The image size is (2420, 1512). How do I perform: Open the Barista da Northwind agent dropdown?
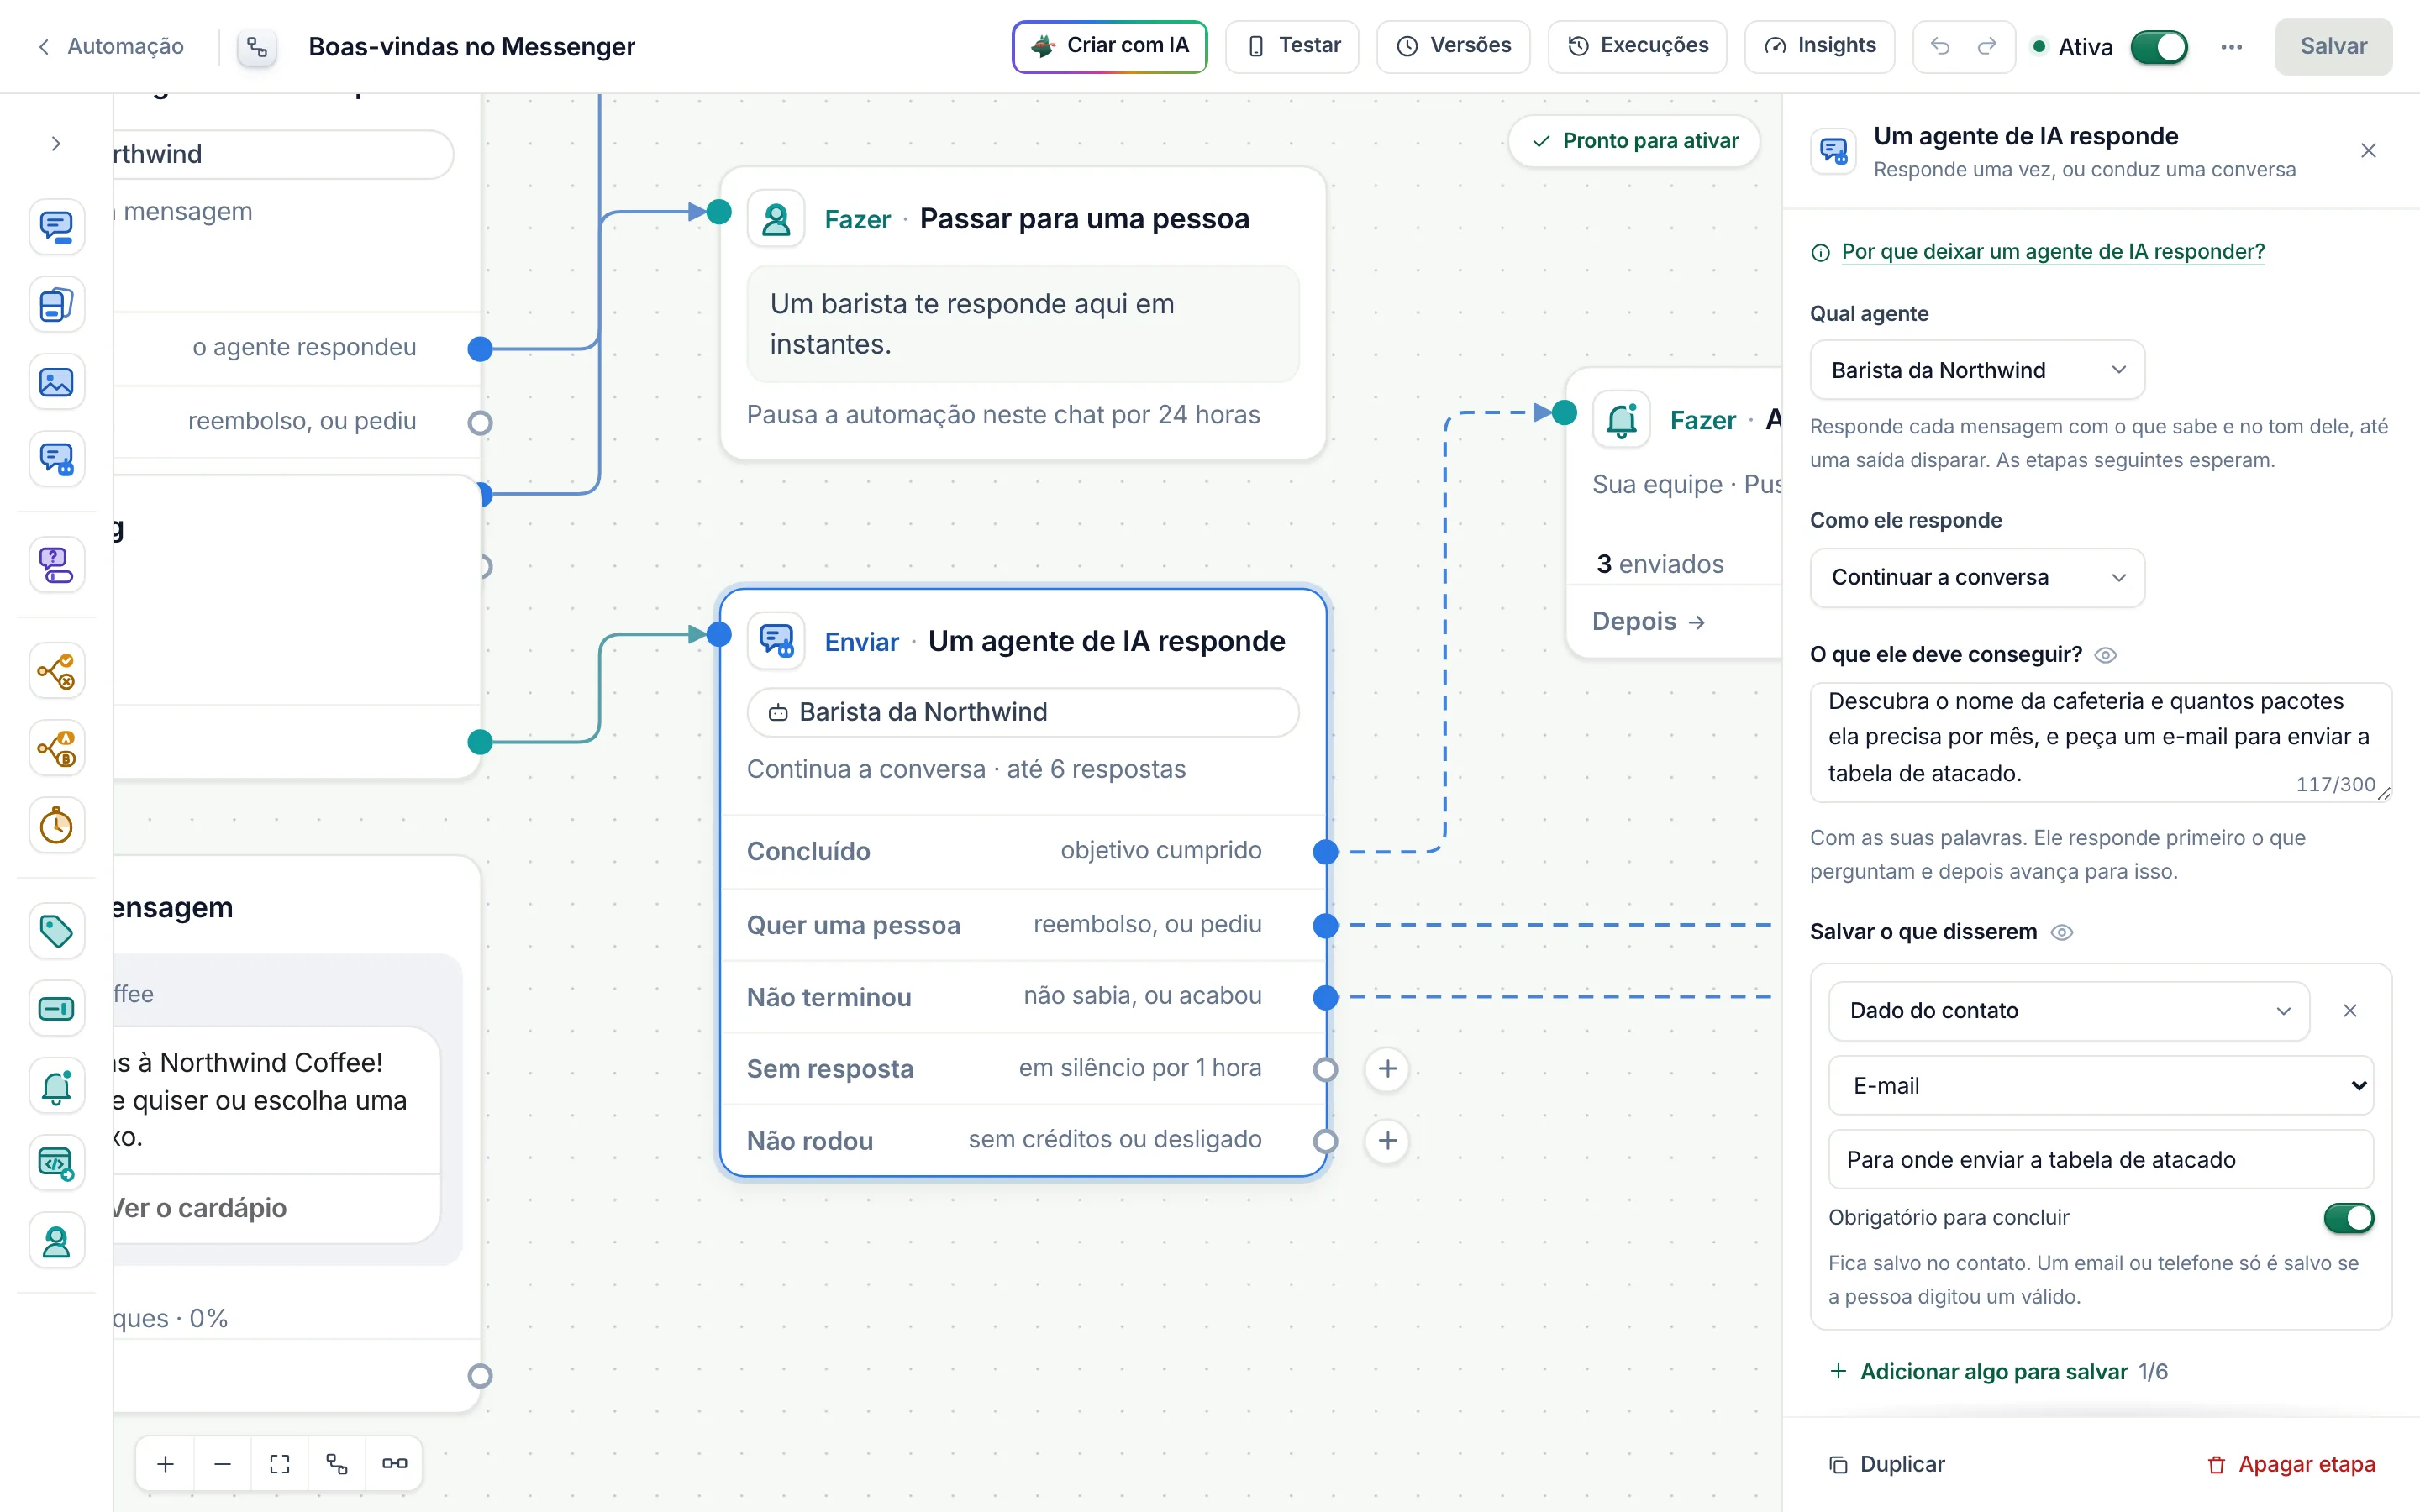[x=1977, y=370]
